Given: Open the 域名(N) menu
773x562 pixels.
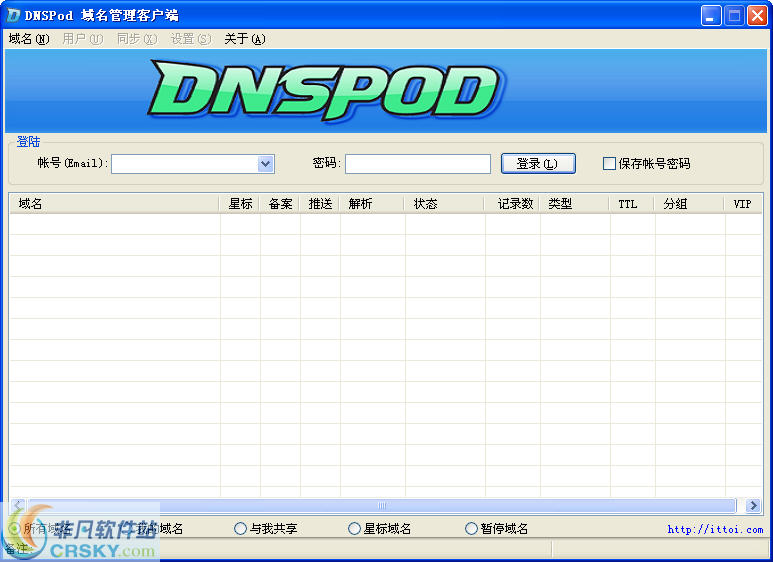Looking at the screenshot, I should (x=29, y=39).
